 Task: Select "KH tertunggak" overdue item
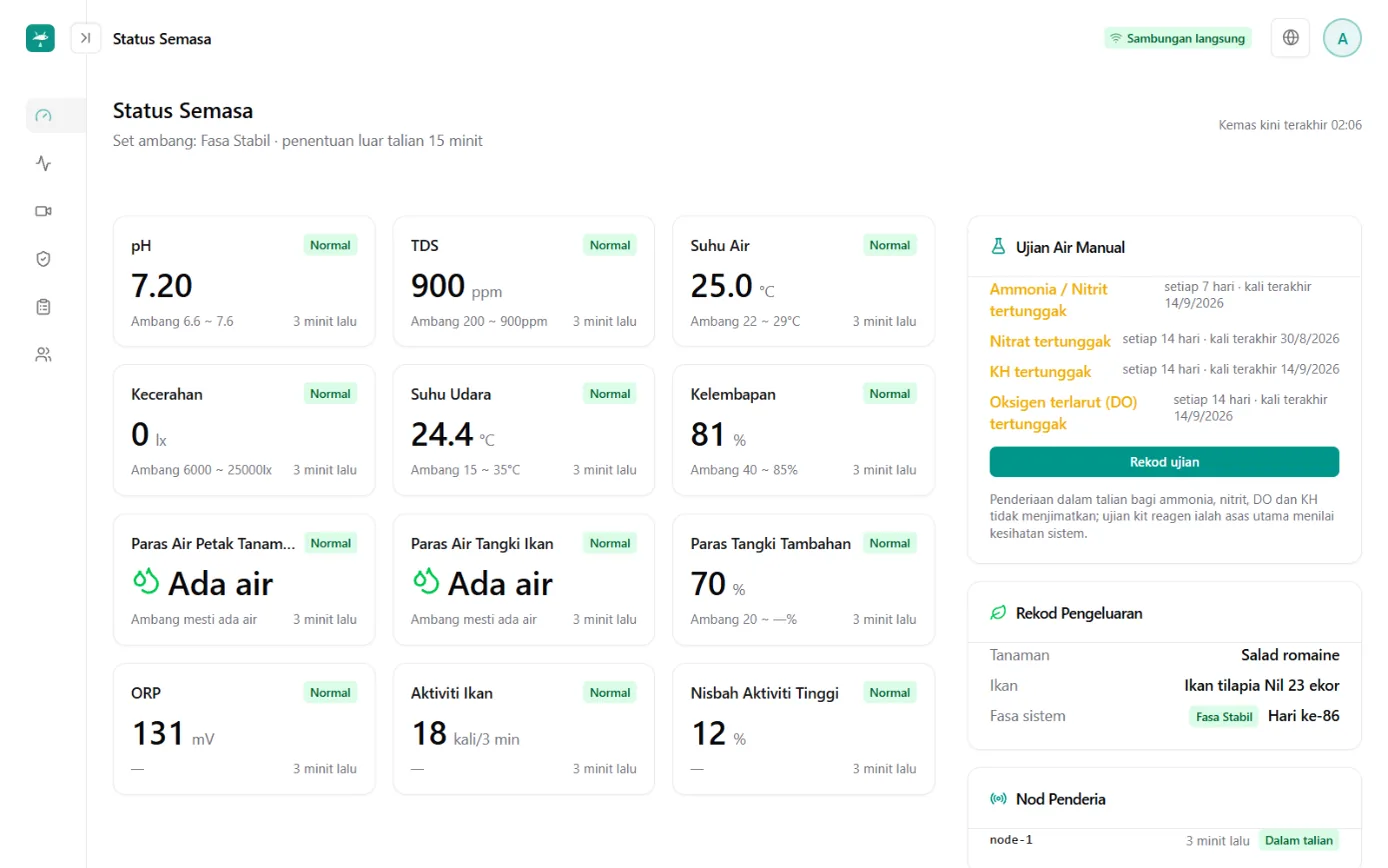[1040, 371]
